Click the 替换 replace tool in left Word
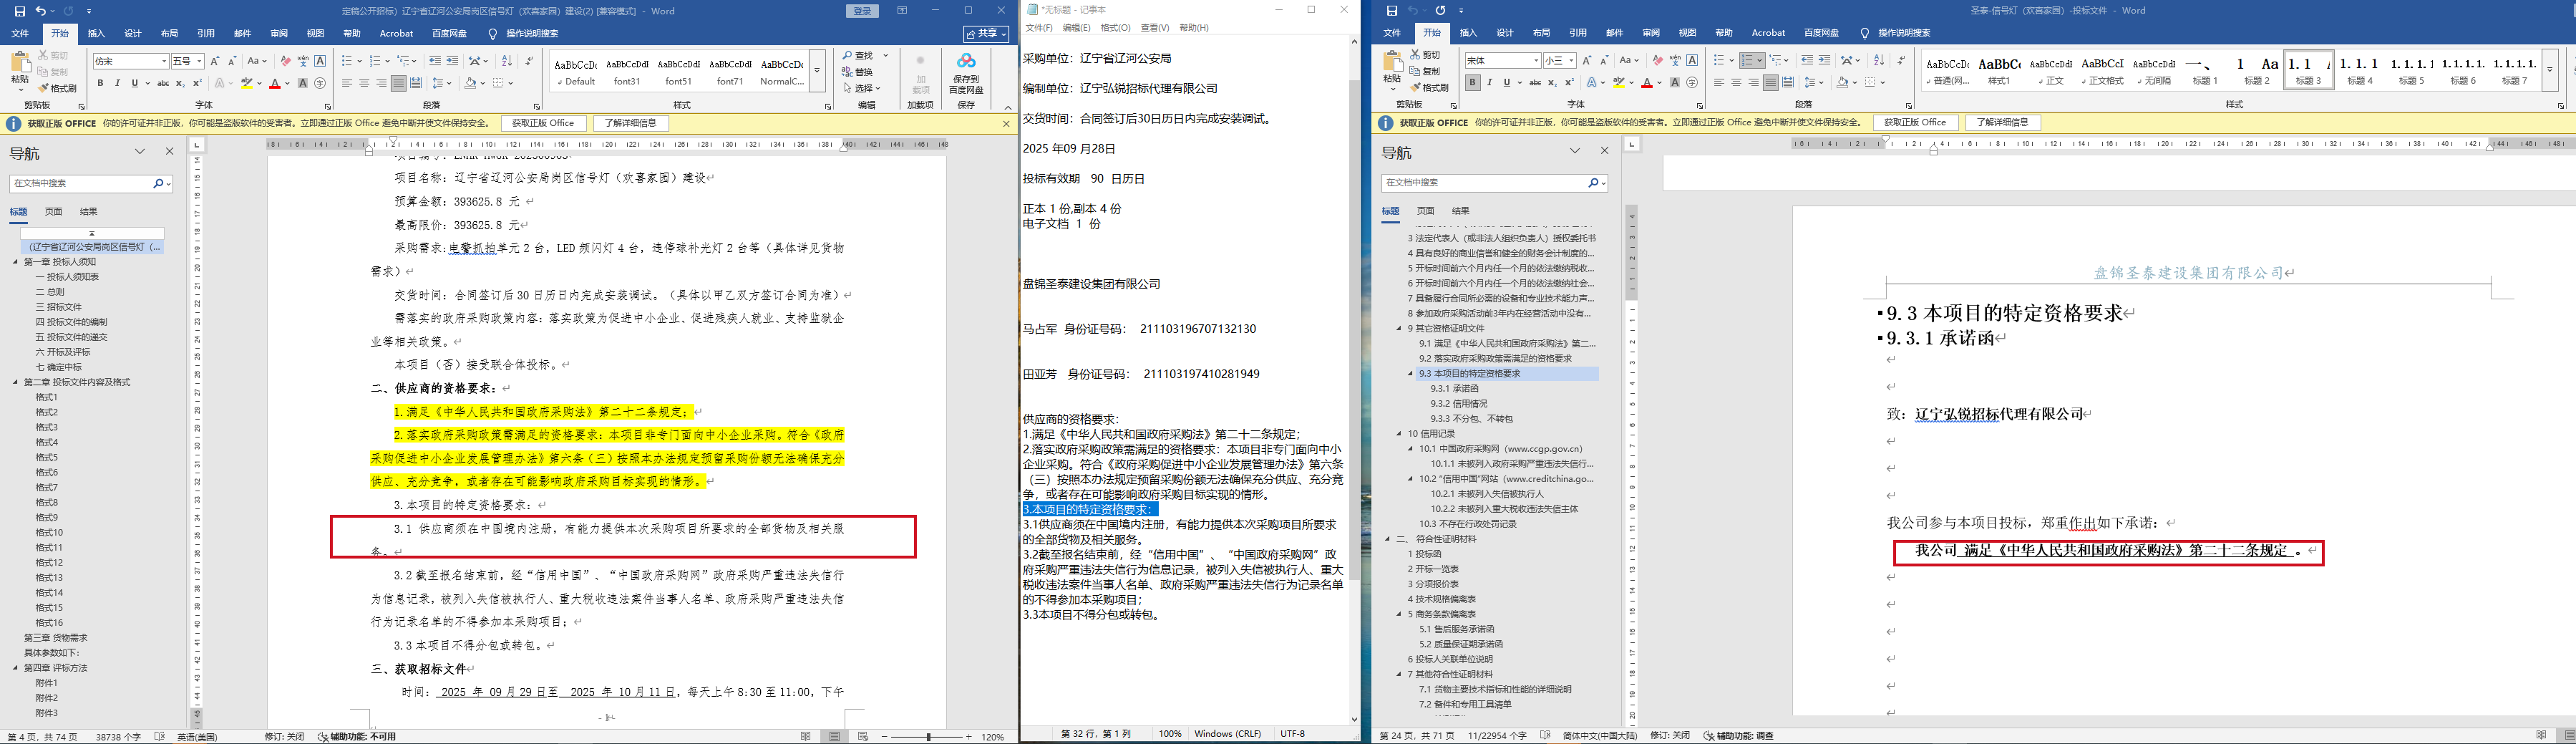Viewport: 2576px width, 744px height. [x=858, y=72]
